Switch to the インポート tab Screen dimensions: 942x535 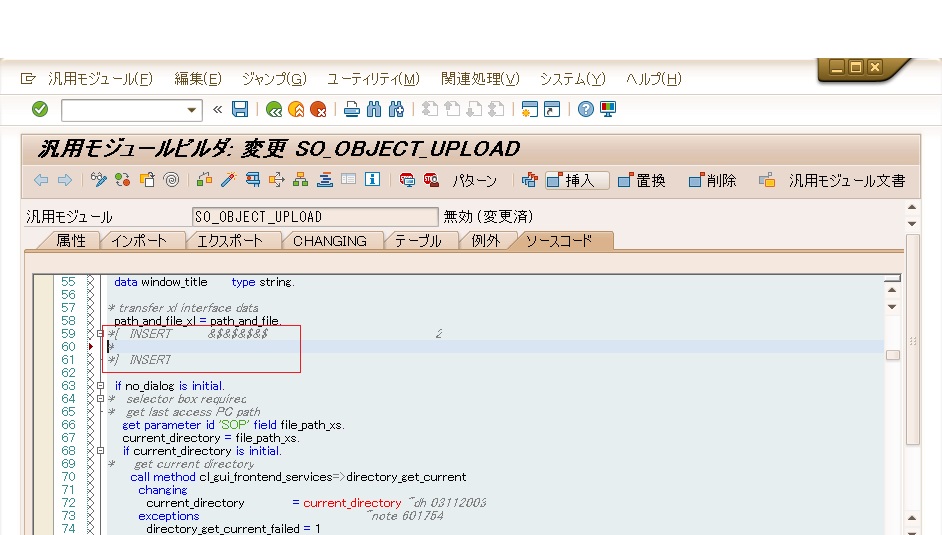coord(145,241)
